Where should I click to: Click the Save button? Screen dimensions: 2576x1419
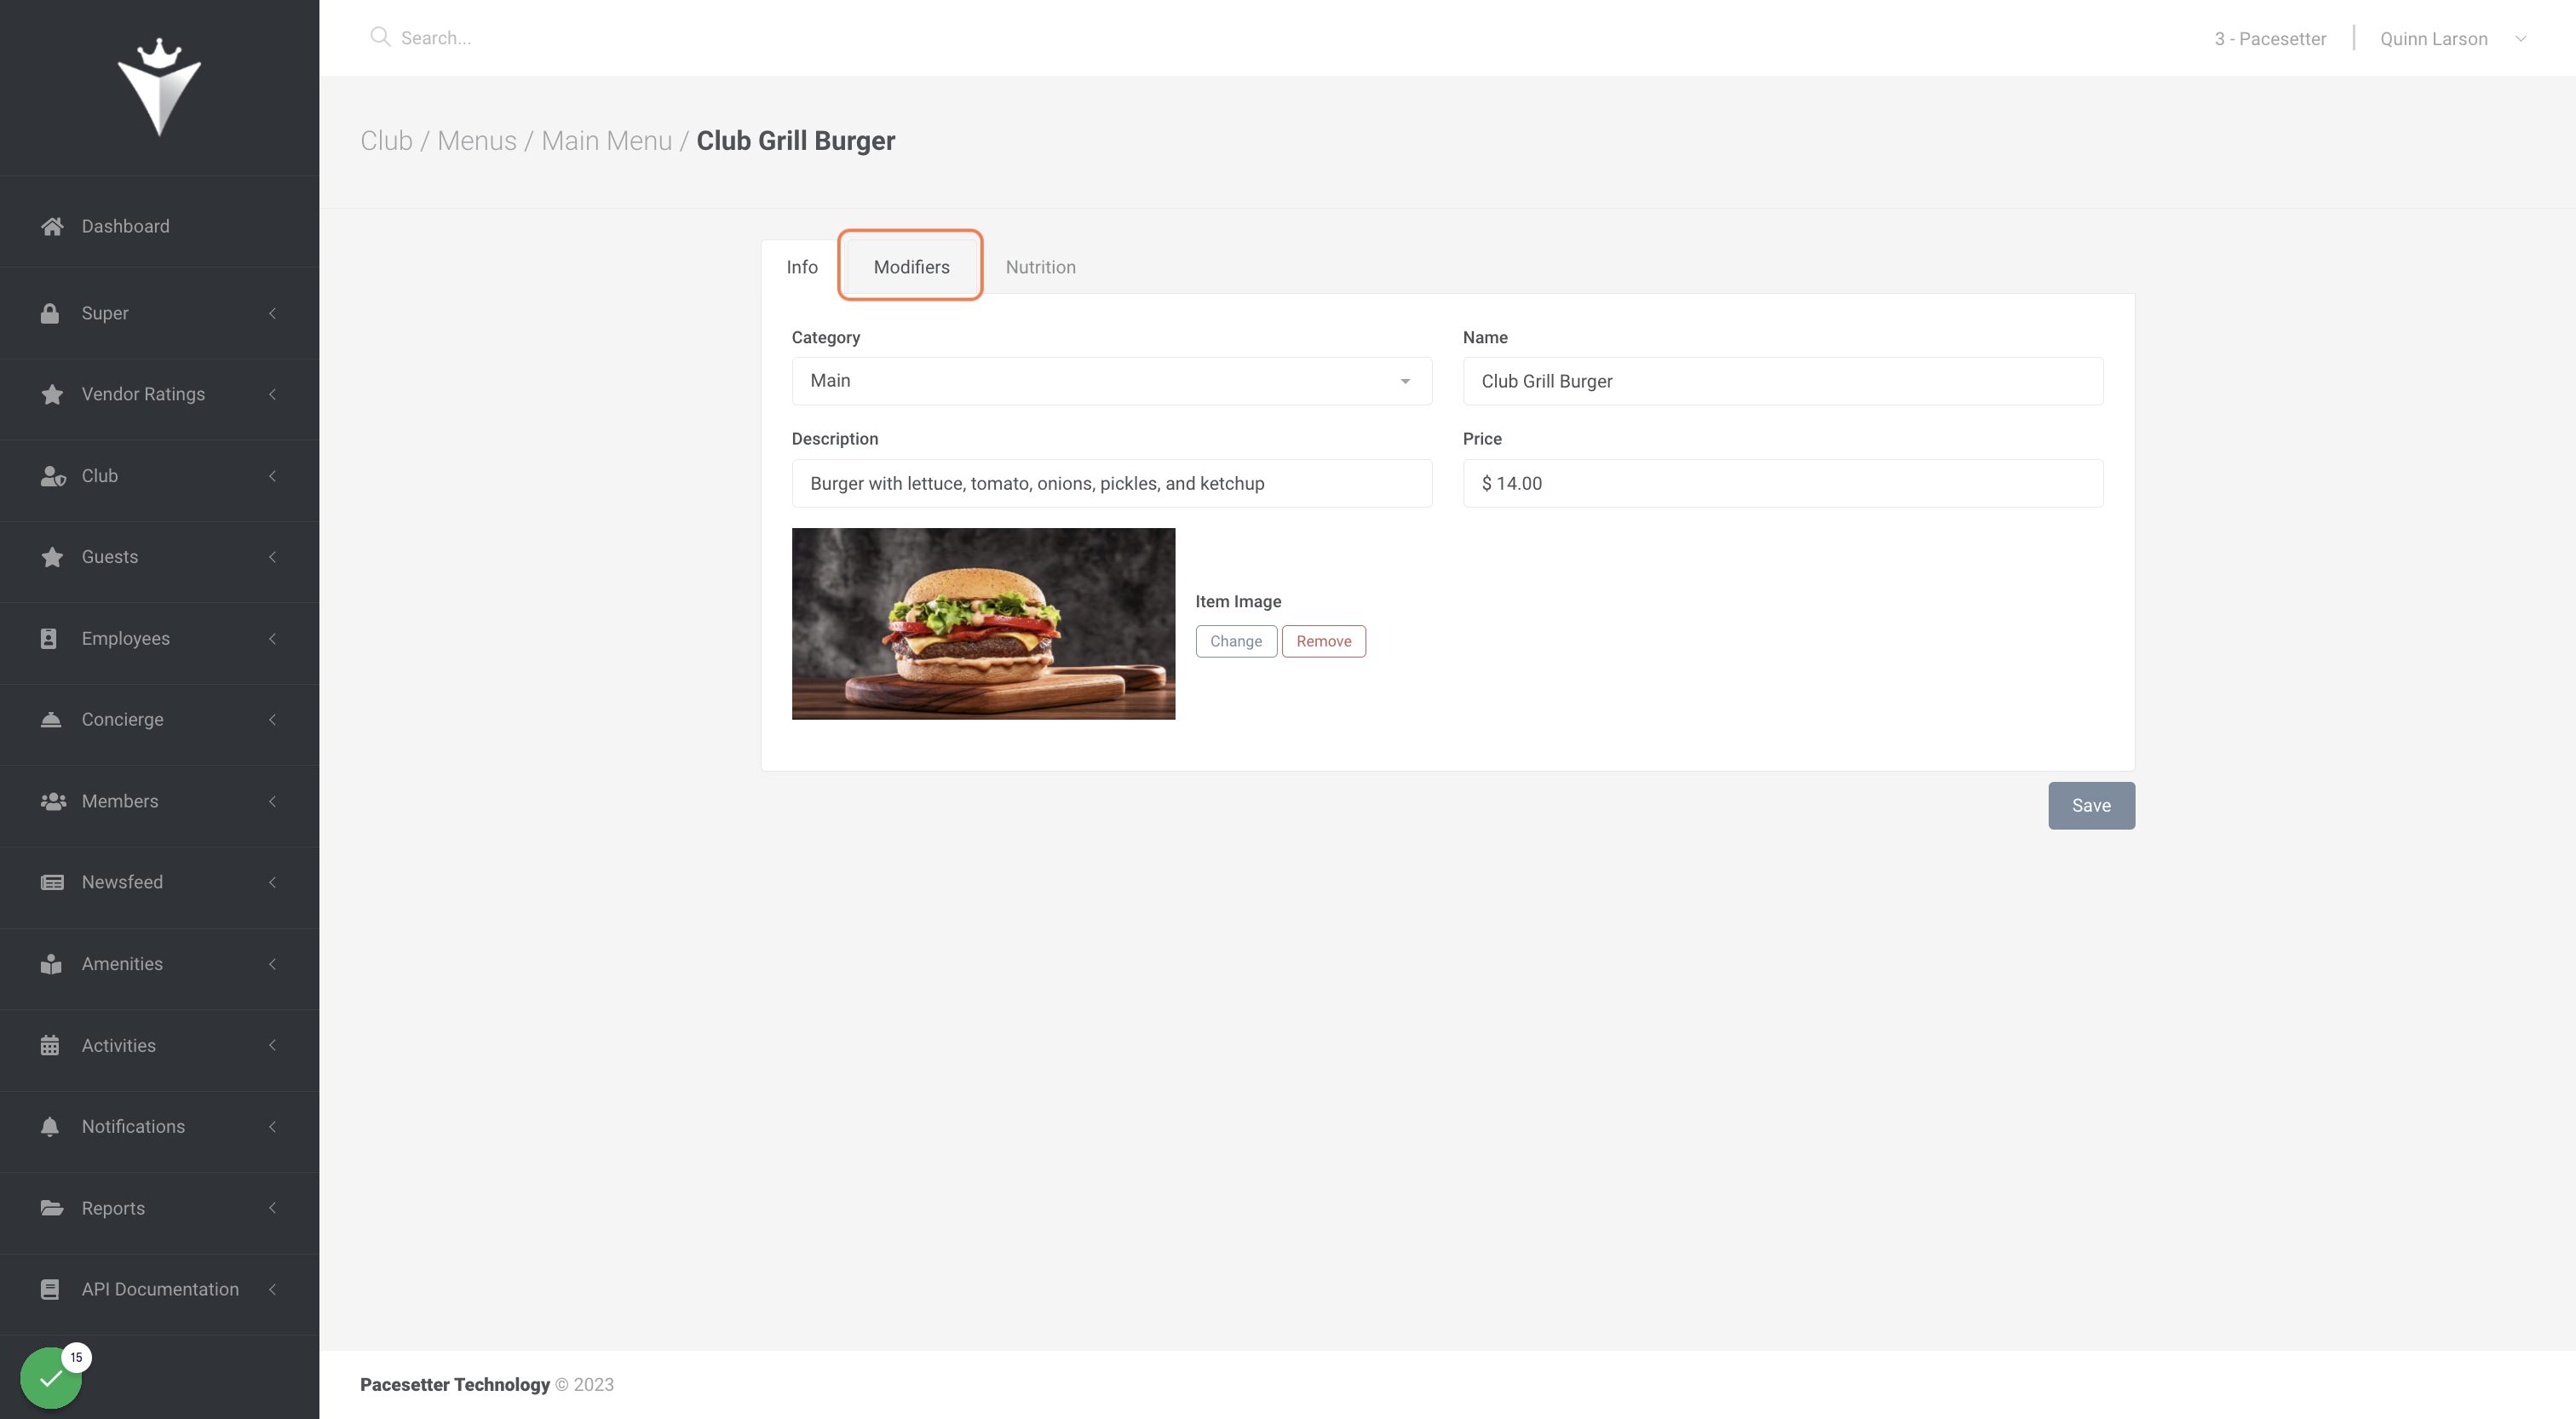(2091, 805)
